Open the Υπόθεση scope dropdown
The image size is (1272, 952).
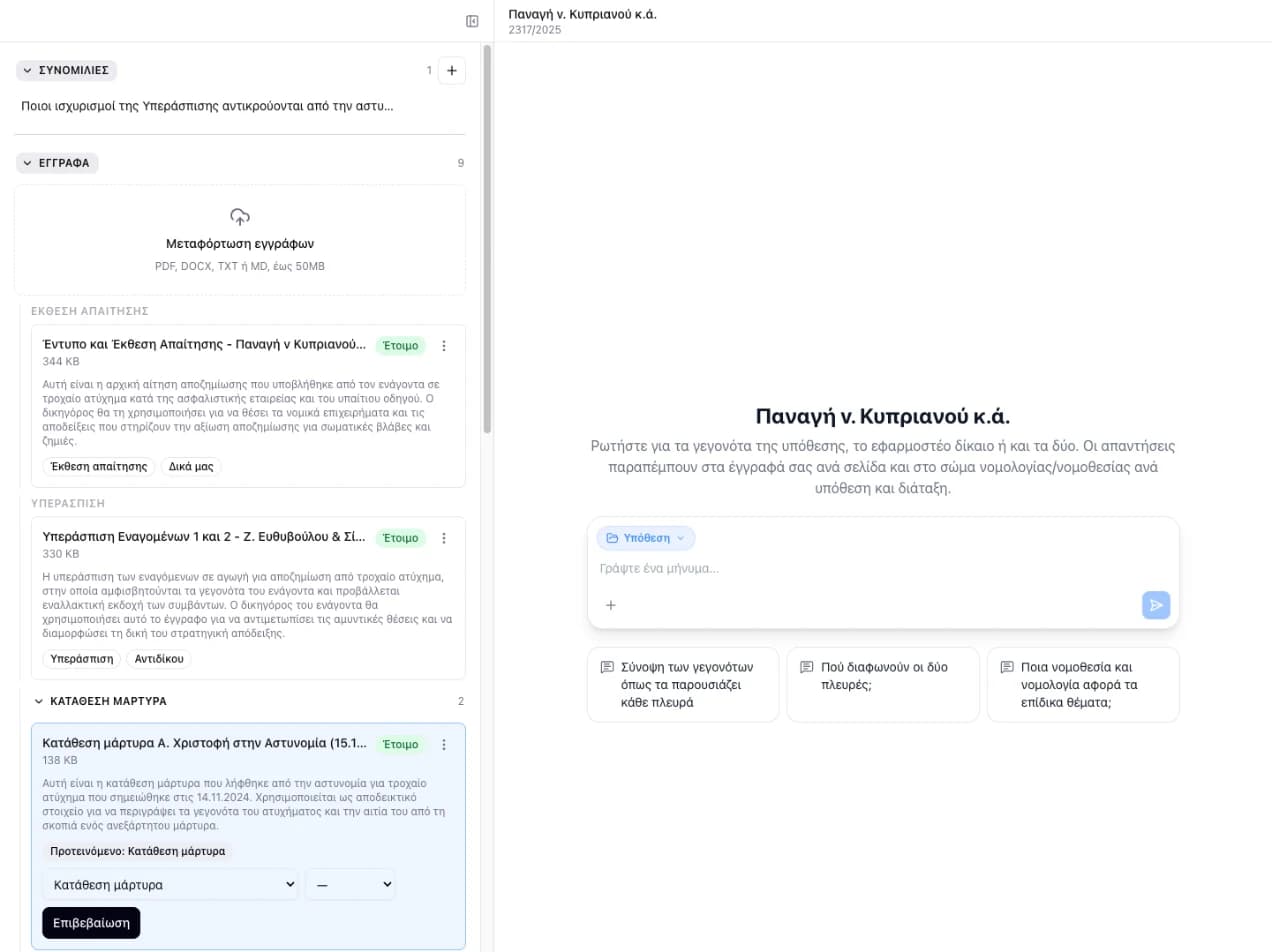(x=646, y=538)
